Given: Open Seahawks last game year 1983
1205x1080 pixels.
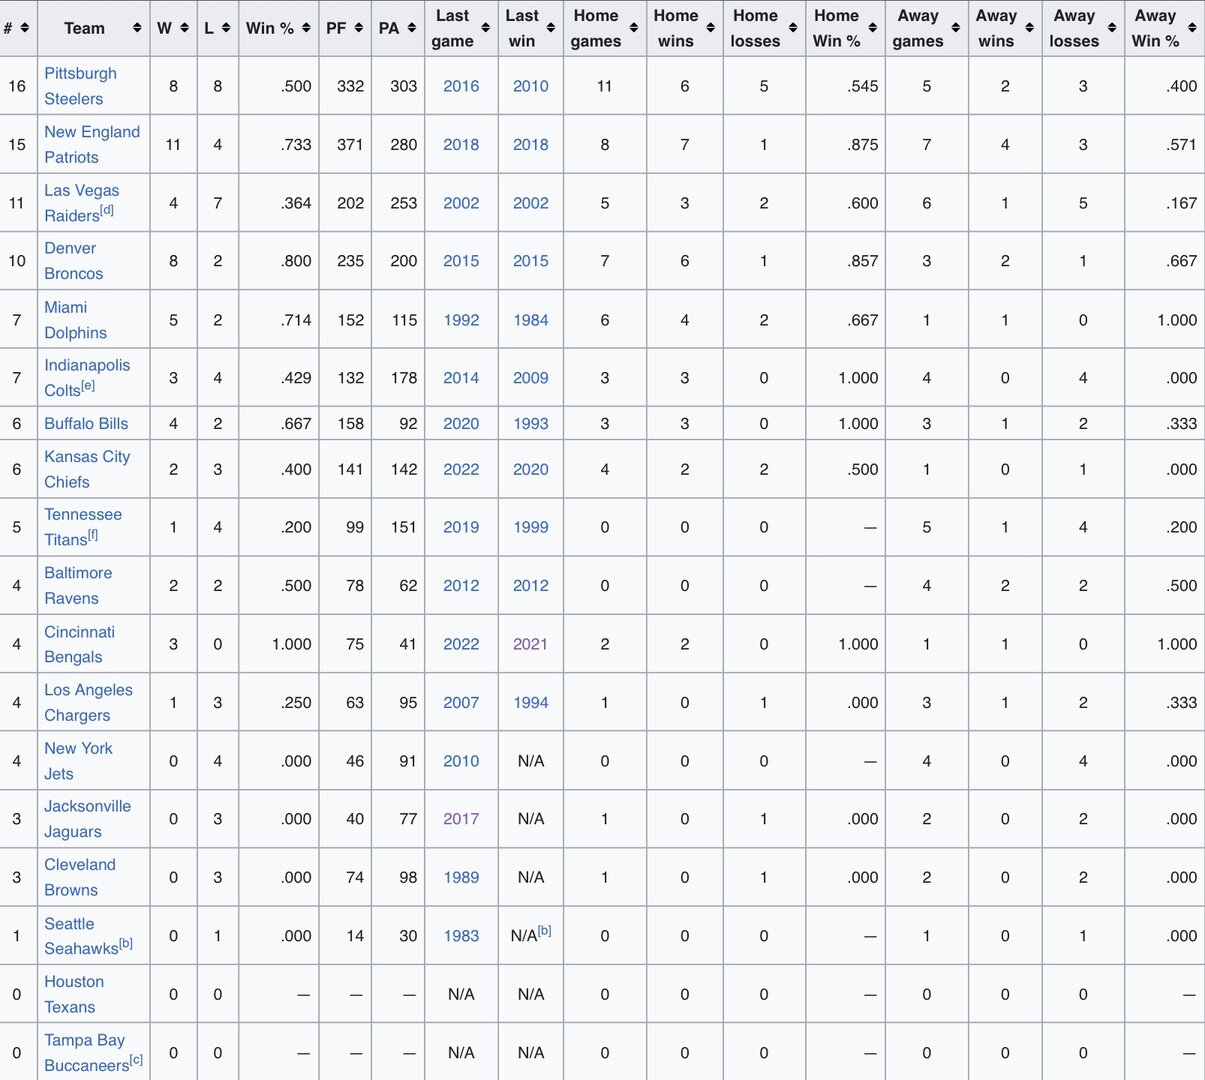Looking at the screenshot, I should tap(461, 936).
